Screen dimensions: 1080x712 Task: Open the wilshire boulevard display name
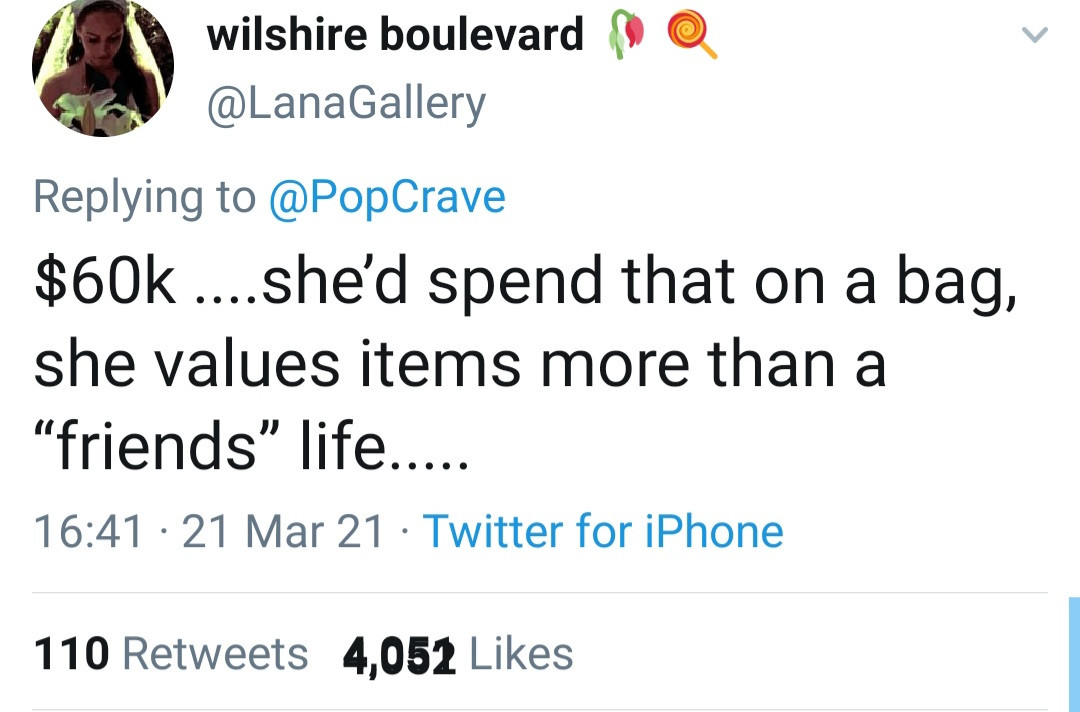(395, 34)
